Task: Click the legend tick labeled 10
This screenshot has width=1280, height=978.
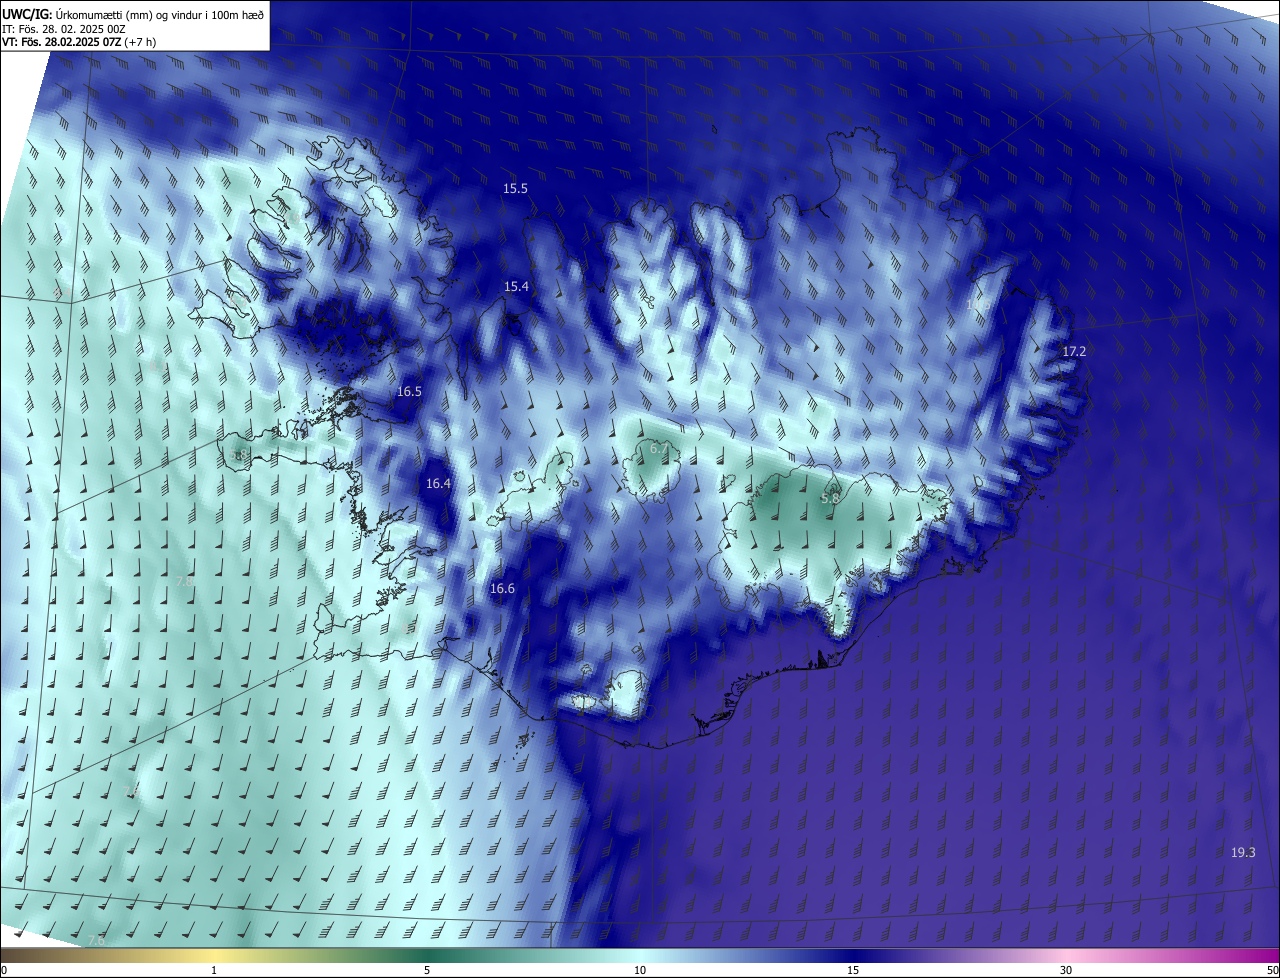Action: [x=640, y=970]
